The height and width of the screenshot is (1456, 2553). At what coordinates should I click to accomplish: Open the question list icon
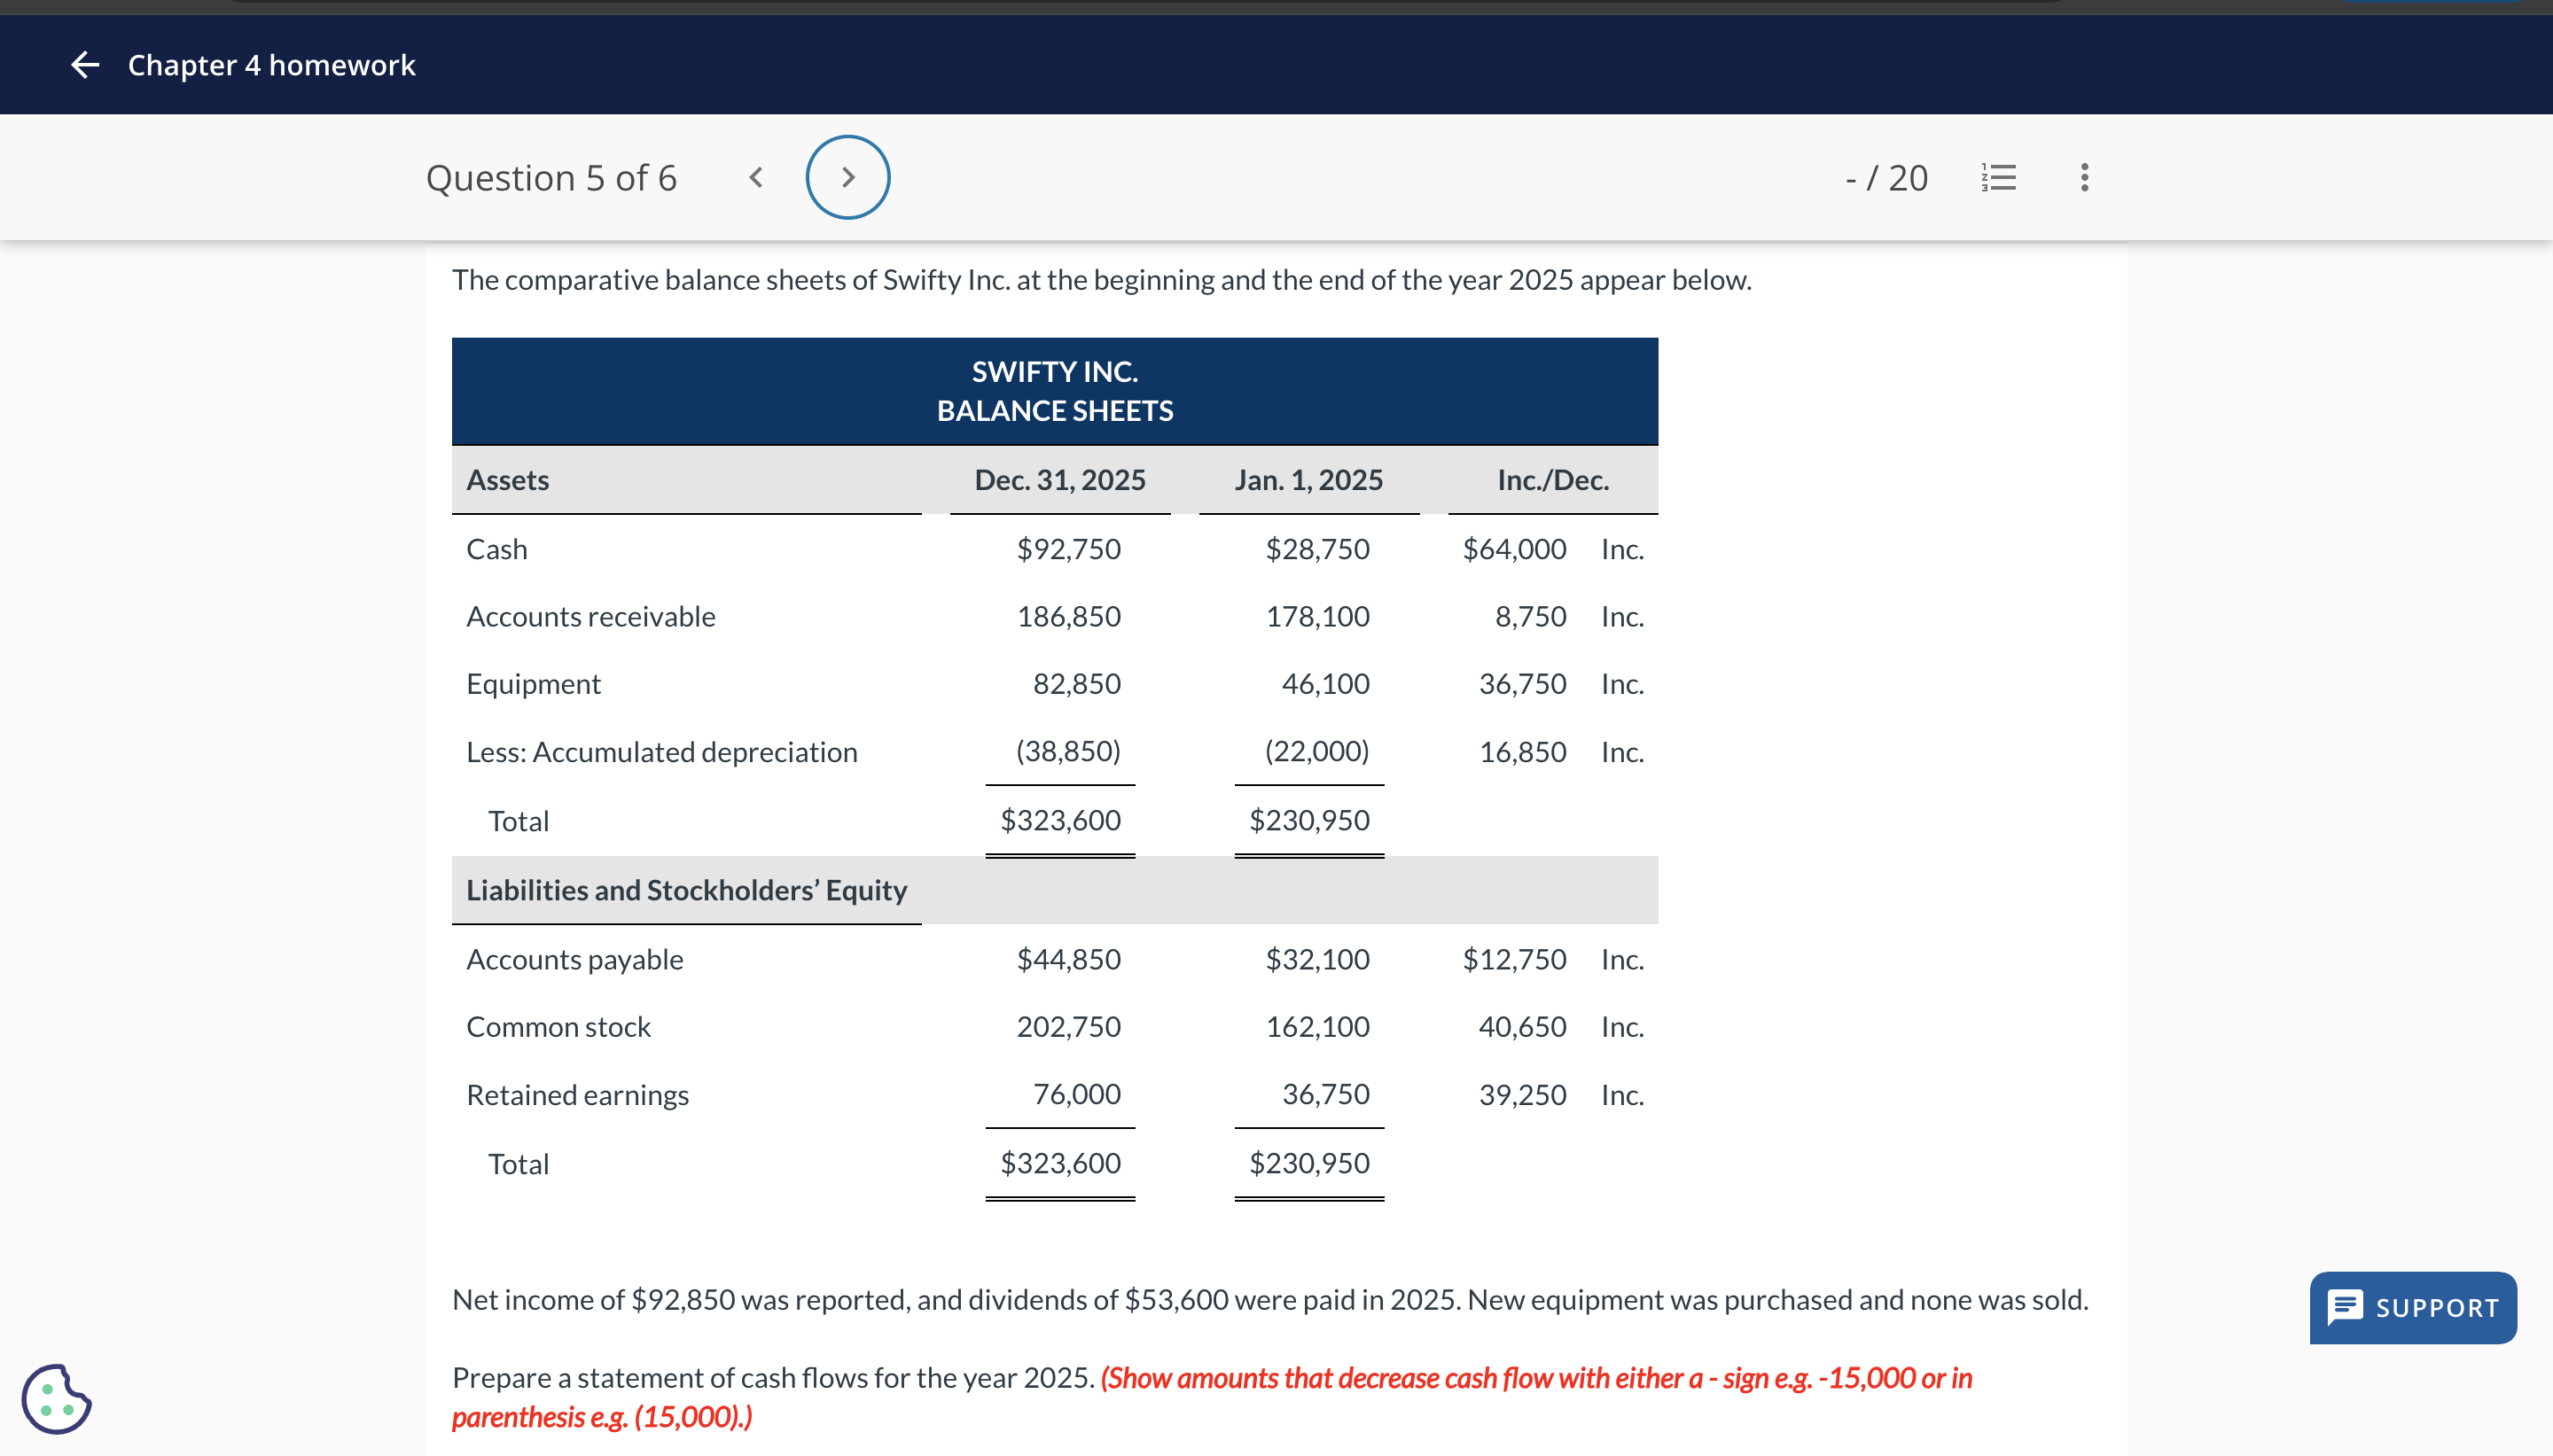(1998, 178)
